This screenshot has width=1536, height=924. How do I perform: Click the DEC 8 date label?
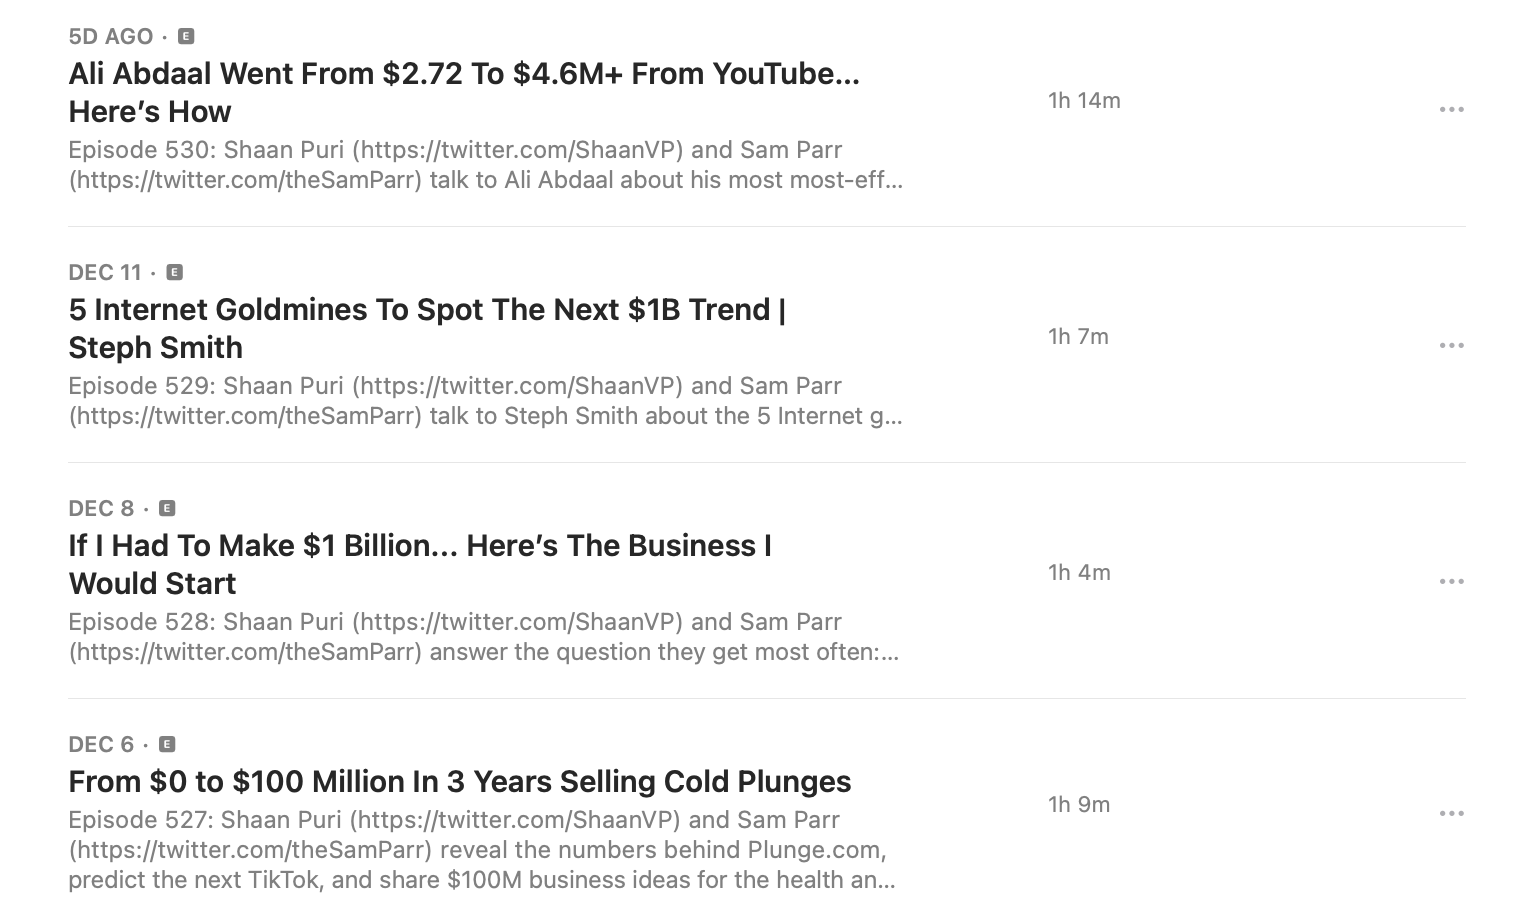[x=101, y=507]
